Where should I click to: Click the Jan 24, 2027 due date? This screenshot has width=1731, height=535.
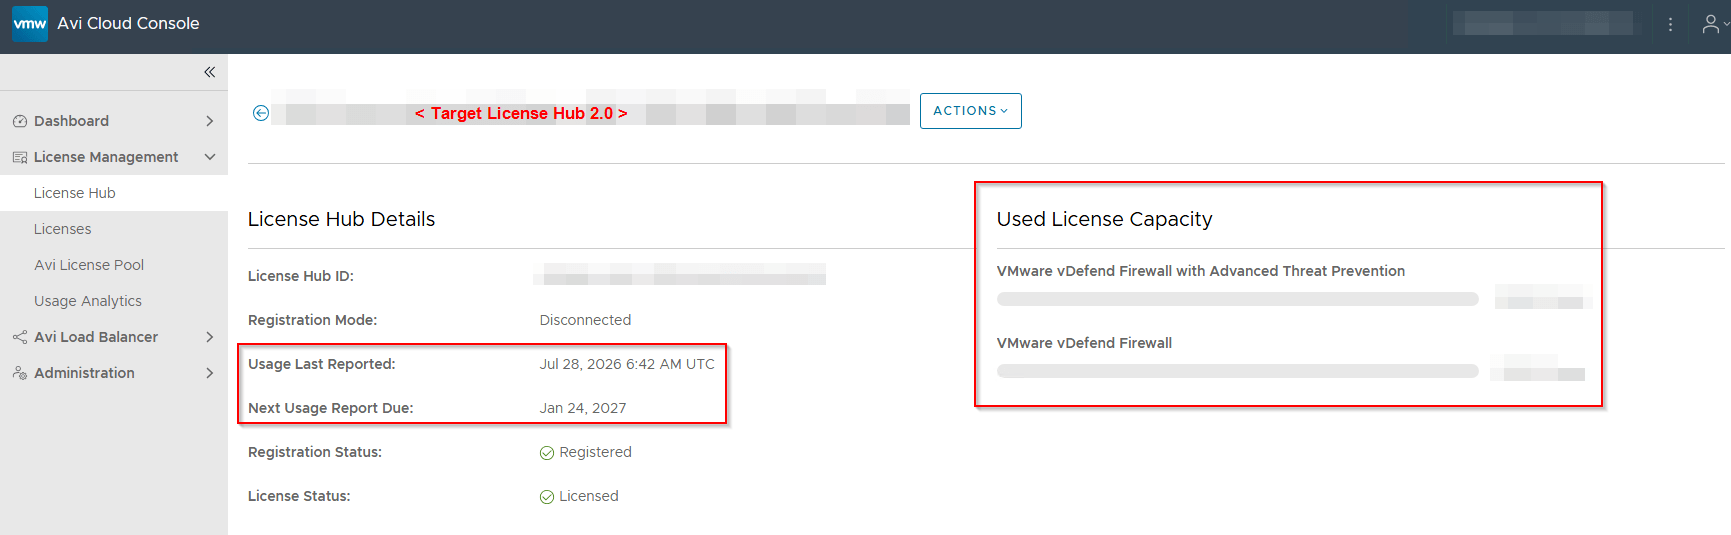(583, 408)
